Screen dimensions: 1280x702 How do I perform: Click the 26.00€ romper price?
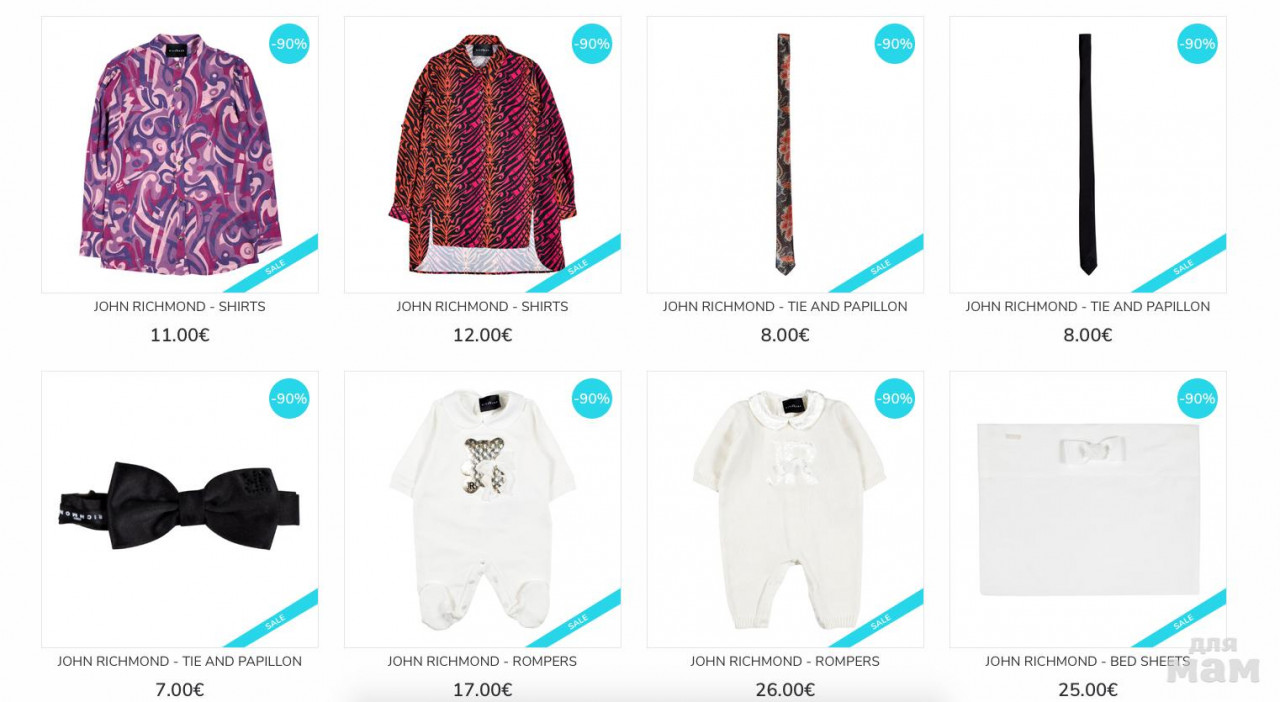(x=785, y=690)
